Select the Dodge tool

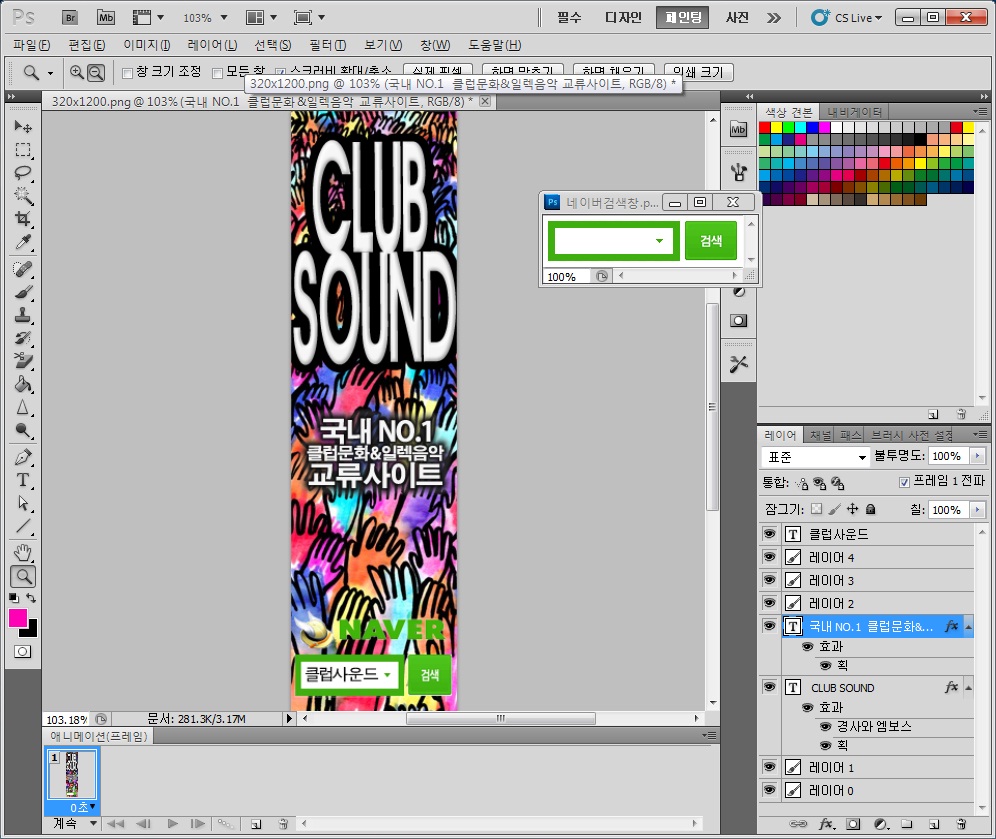[x=23, y=431]
